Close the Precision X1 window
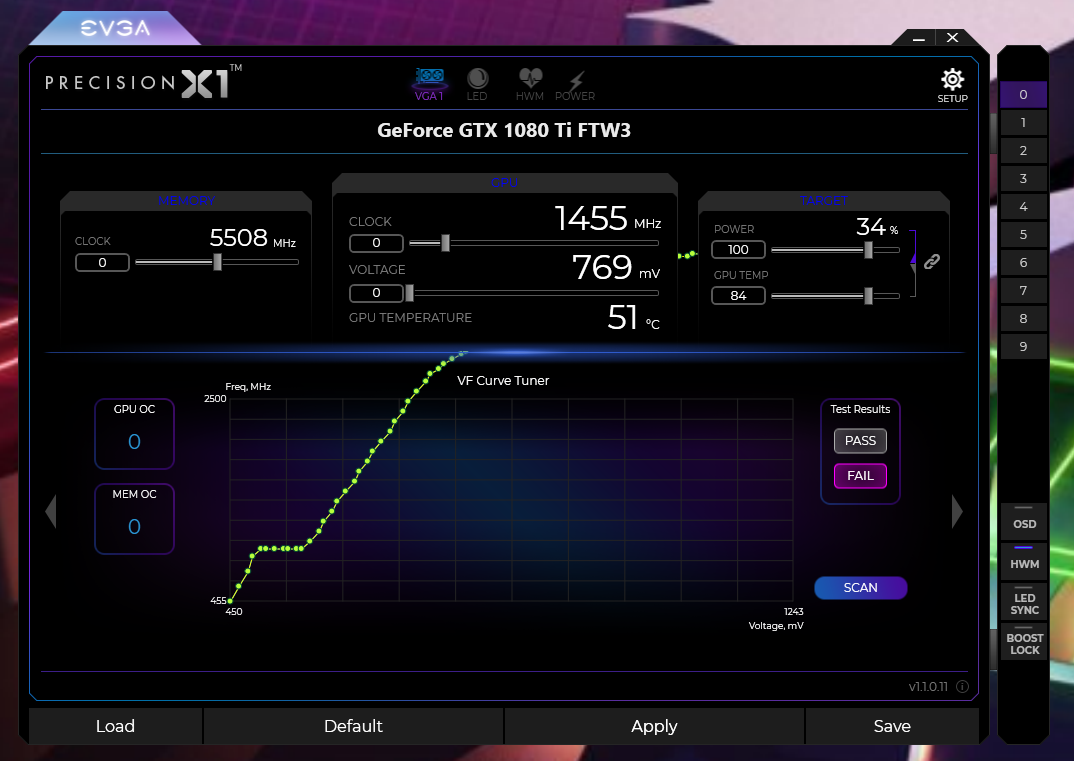This screenshot has width=1074, height=761. (x=952, y=38)
